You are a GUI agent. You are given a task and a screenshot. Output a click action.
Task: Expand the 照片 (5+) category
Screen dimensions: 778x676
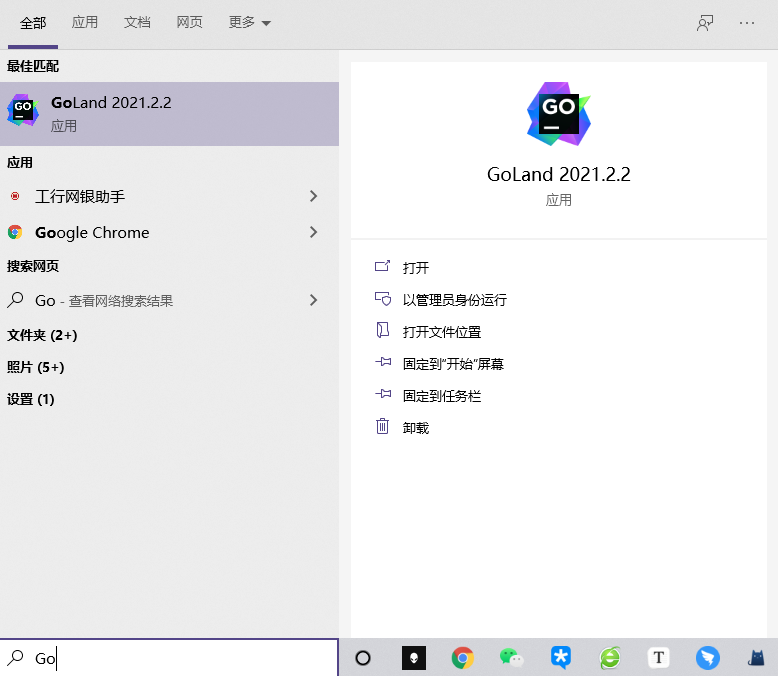click(x=36, y=367)
